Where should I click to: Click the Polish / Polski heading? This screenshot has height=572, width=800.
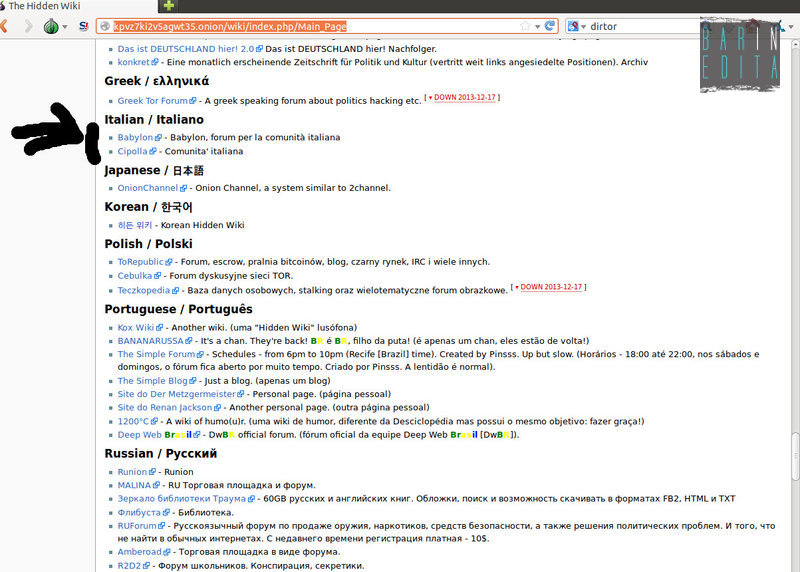click(148, 244)
